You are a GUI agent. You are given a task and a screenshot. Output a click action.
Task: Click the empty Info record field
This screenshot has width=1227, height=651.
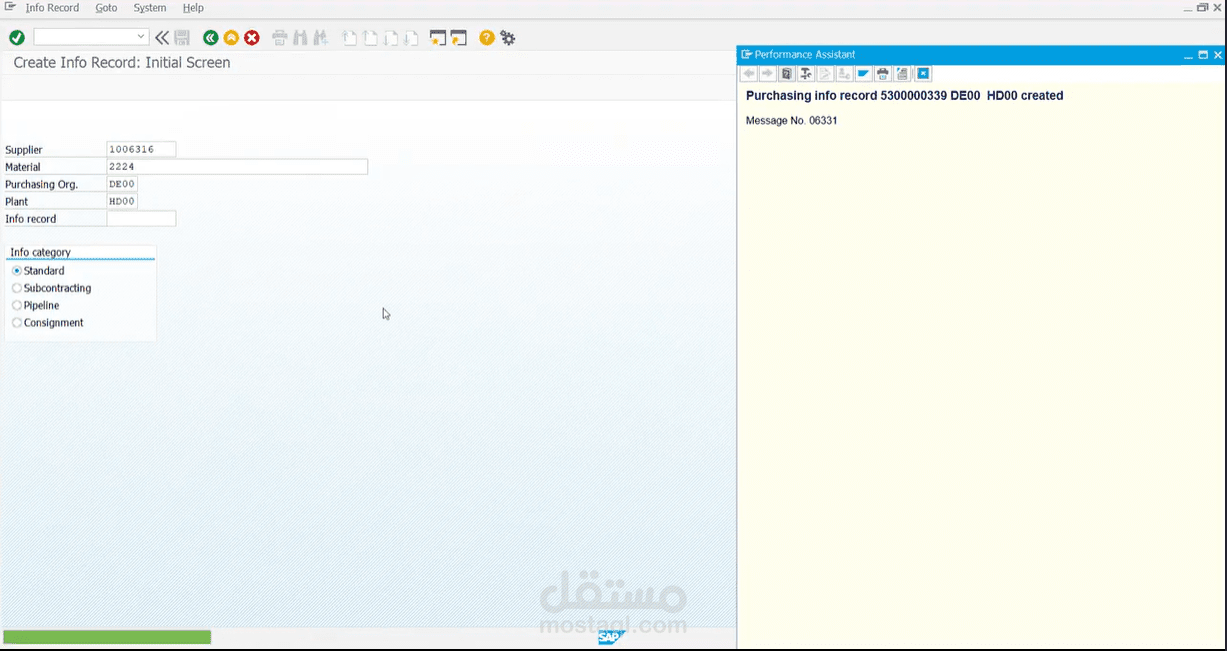click(141, 218)
